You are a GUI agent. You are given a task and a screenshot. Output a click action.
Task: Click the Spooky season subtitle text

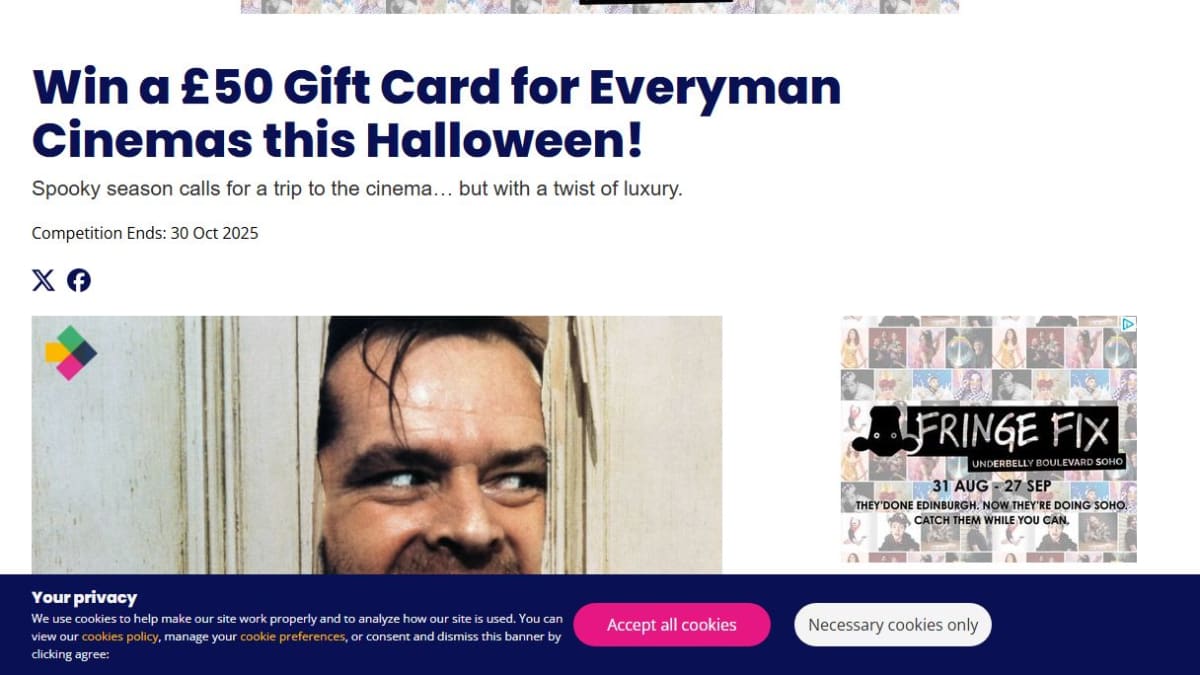(357, 188)
